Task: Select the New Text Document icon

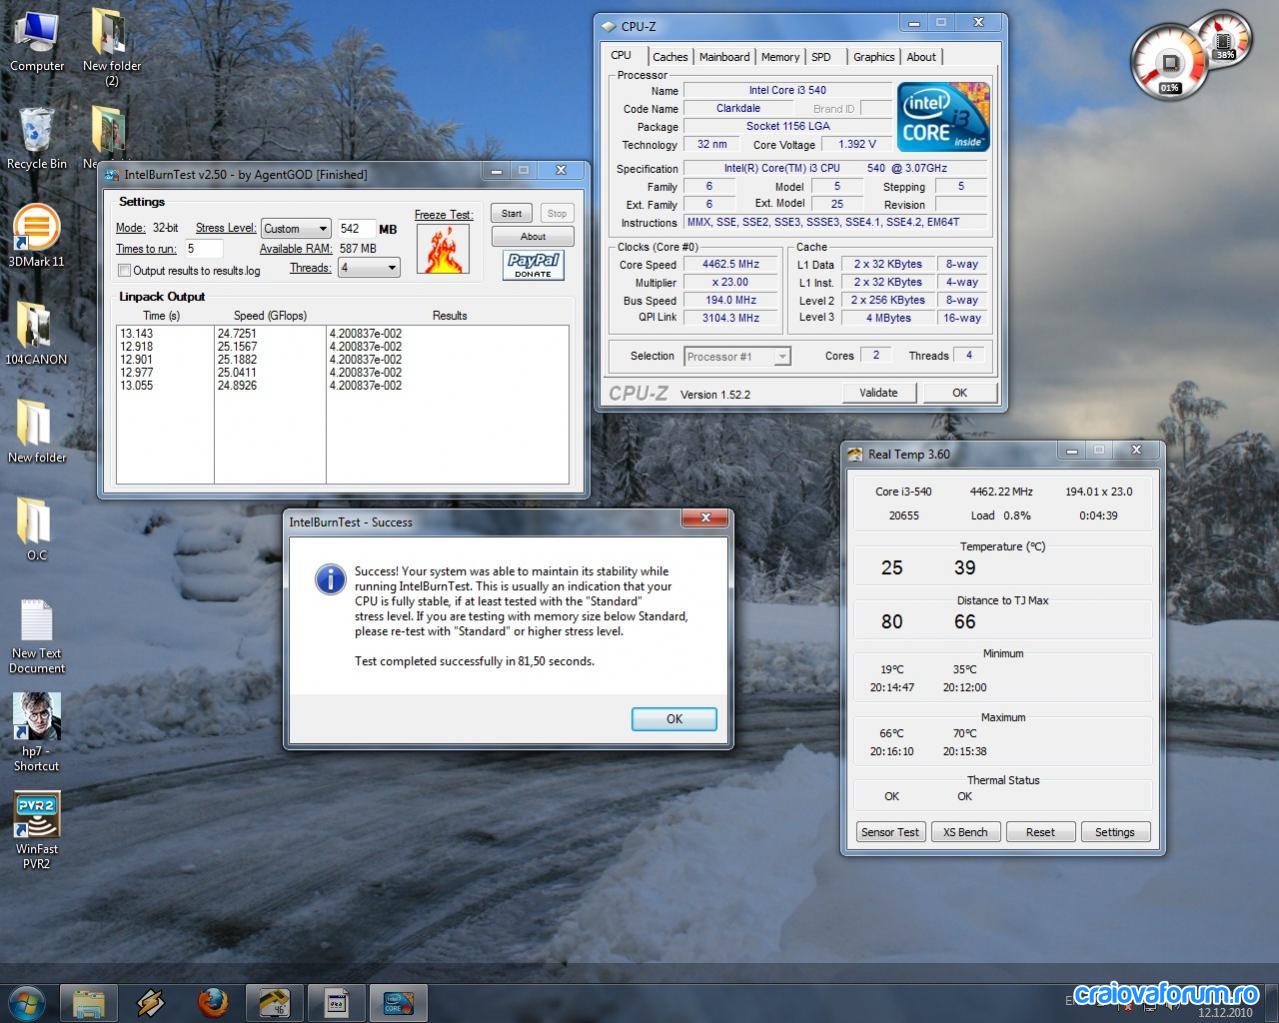Action: (37, 636)
